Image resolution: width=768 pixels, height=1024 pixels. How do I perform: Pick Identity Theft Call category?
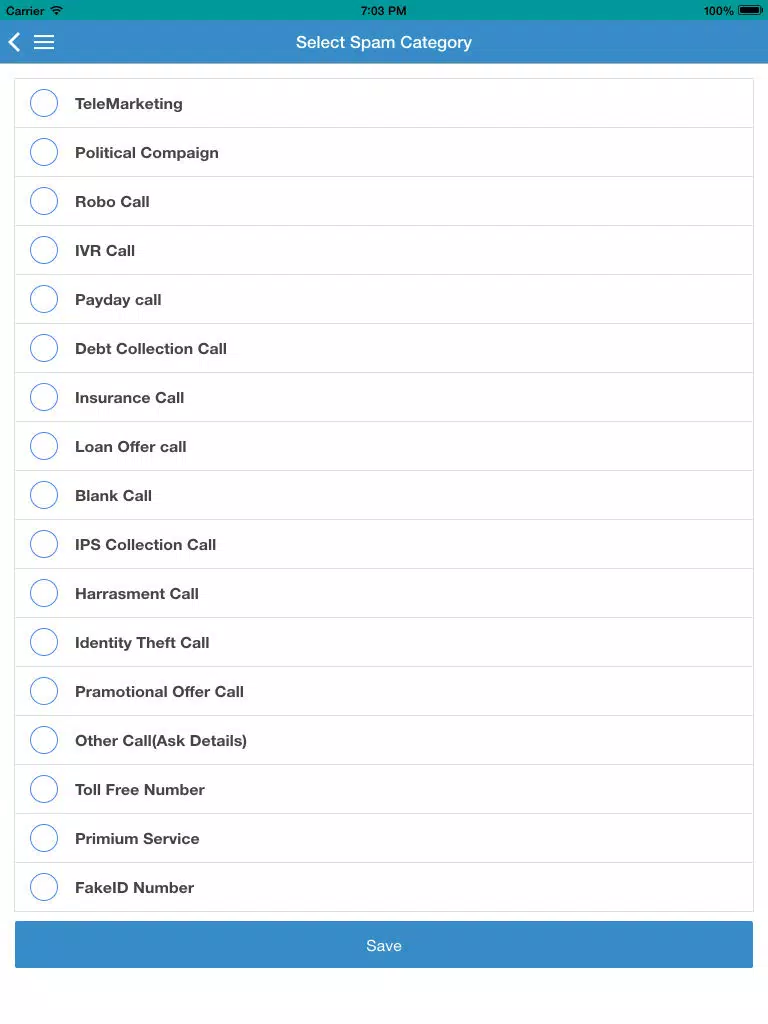(384, 642)
